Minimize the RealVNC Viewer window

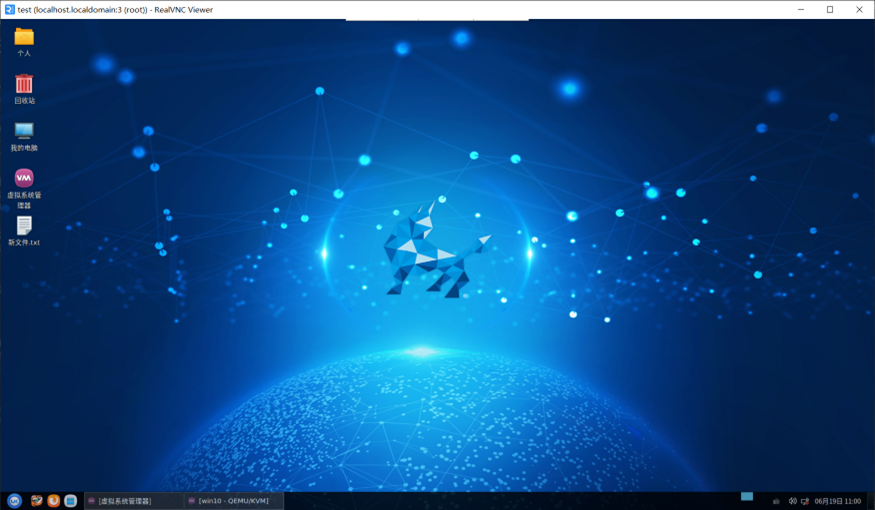(x=801, y=9)
